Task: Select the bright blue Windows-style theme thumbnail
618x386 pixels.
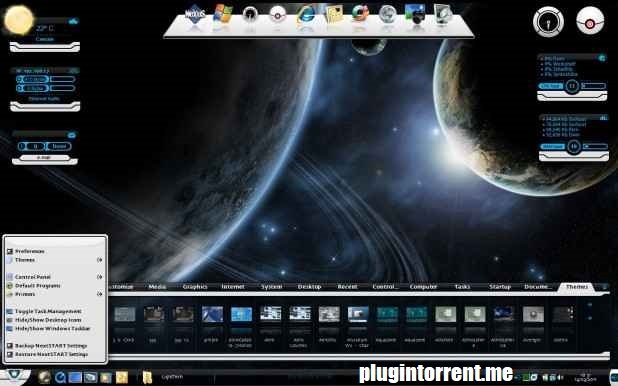Action: pyautogui.click(x=241, y=315)
